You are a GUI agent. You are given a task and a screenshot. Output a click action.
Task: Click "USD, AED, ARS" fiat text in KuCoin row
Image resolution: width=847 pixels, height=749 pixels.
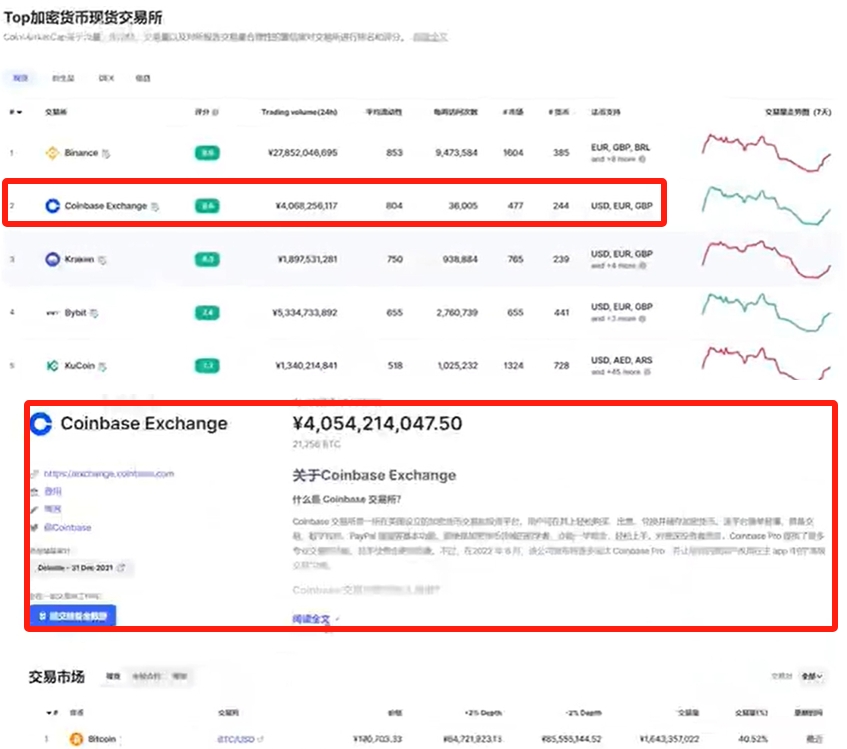[622, 360]
